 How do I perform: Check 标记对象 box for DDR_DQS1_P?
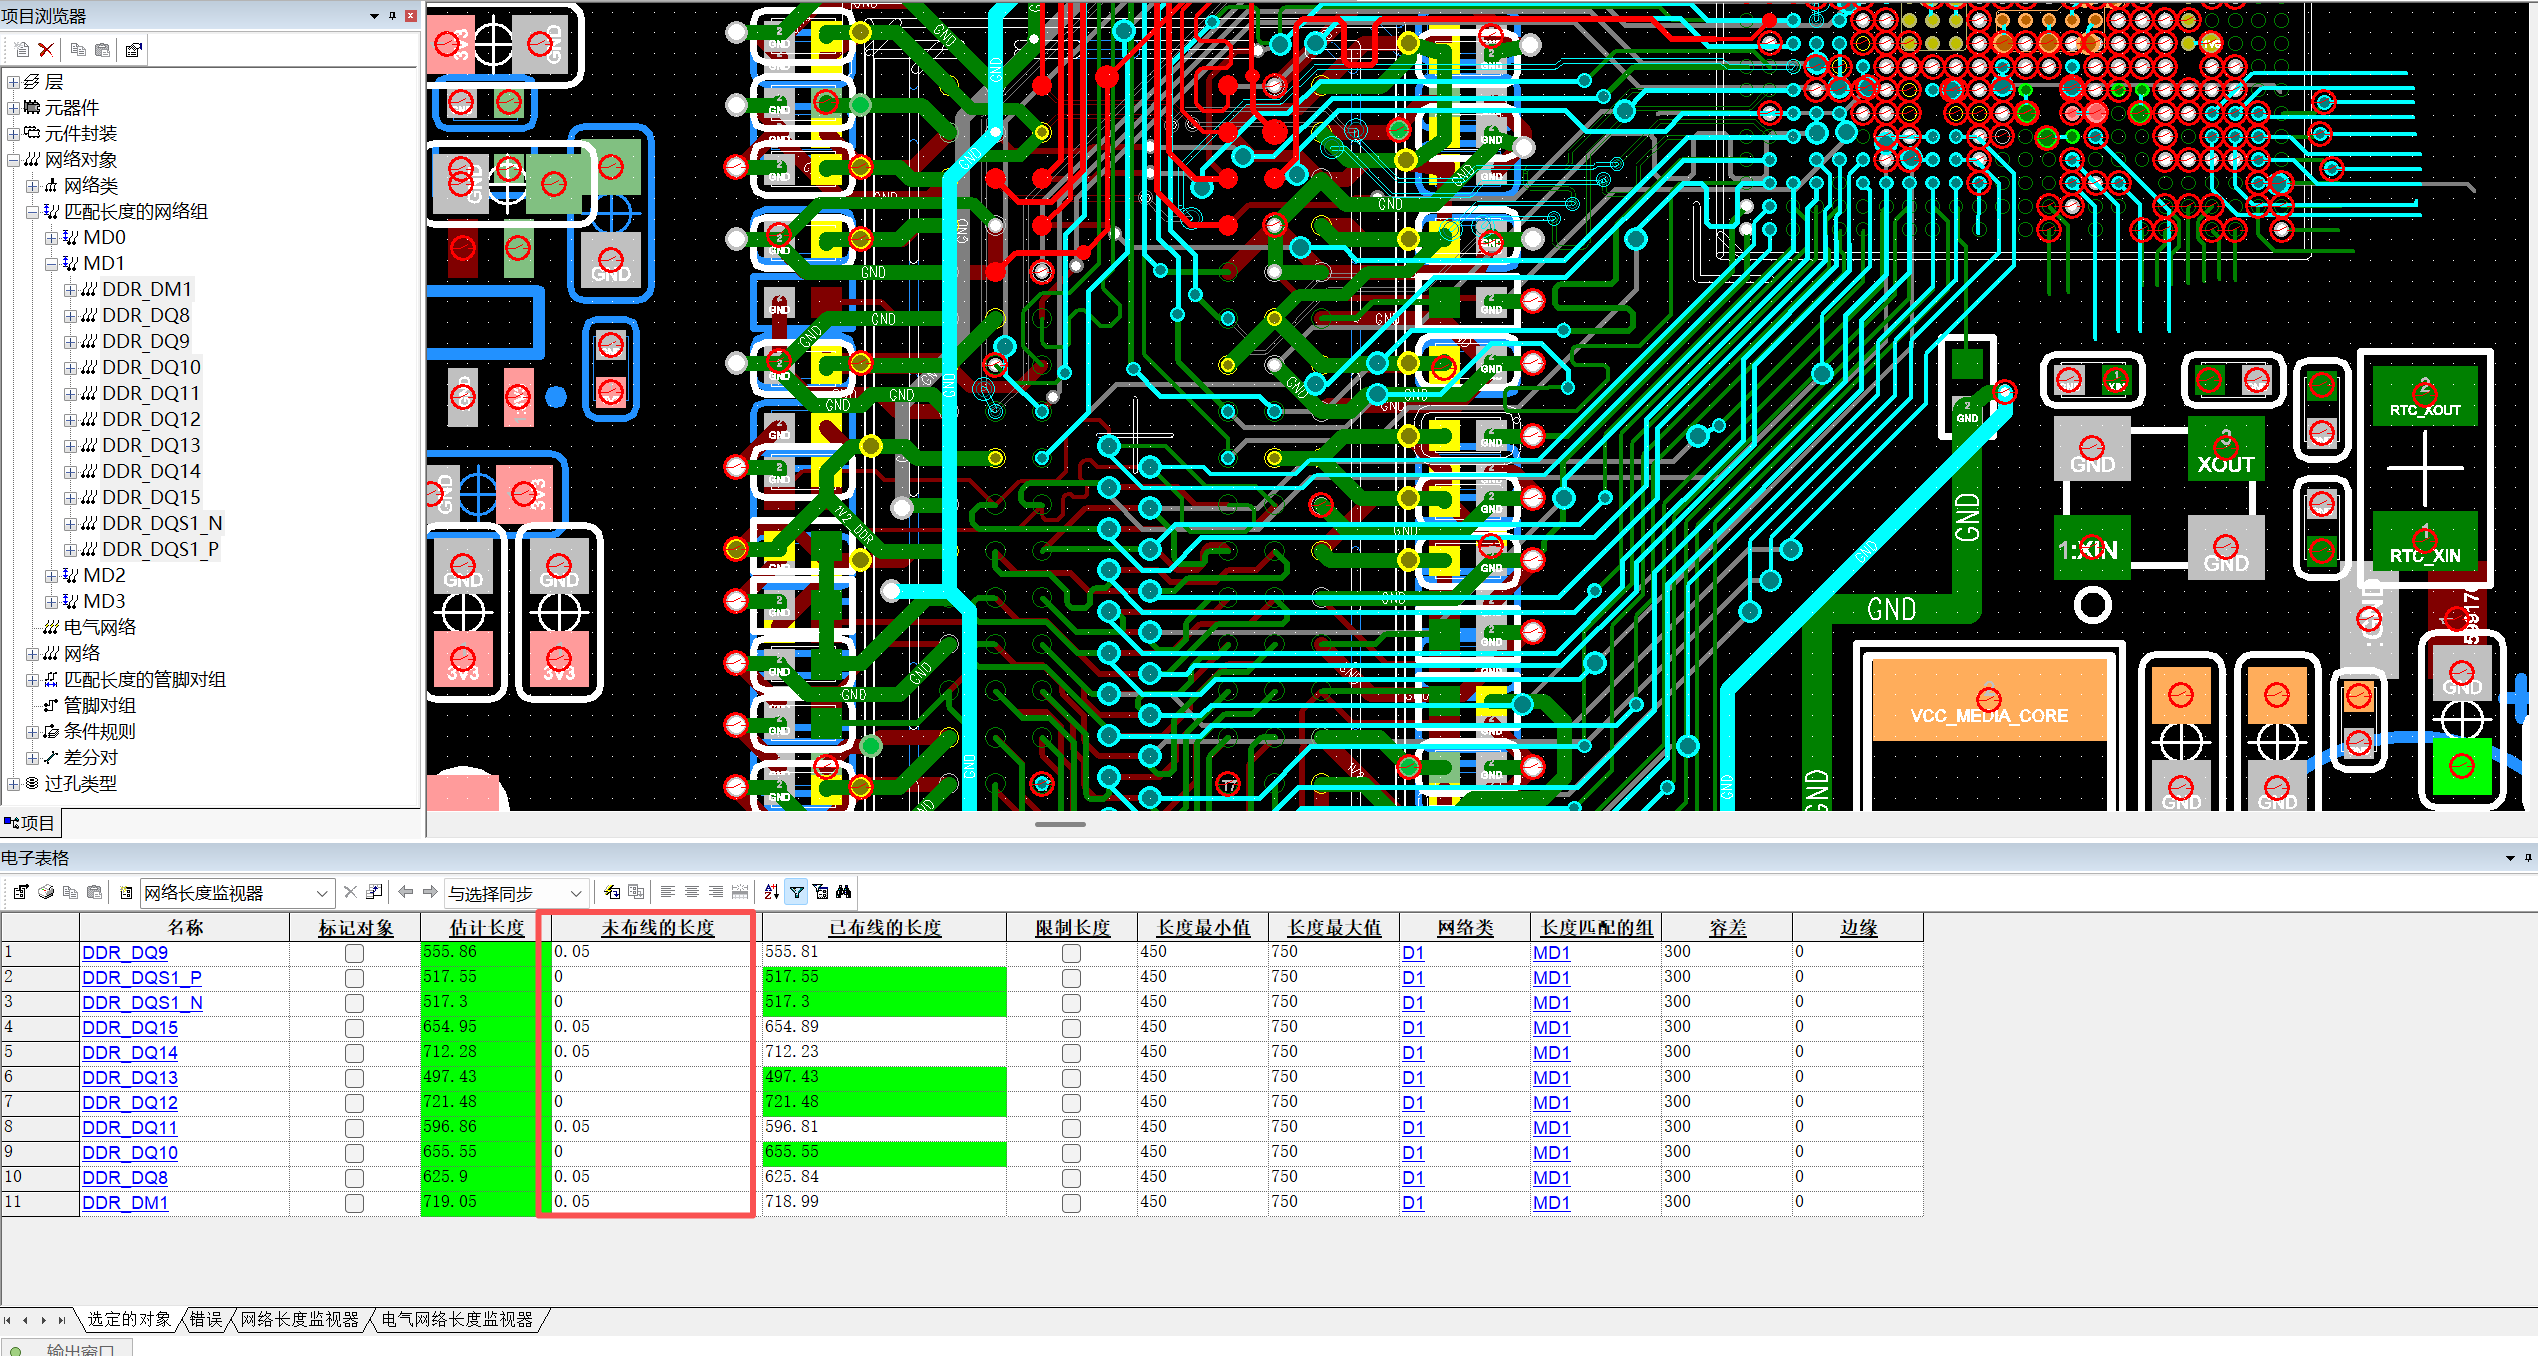coord(354,978)
